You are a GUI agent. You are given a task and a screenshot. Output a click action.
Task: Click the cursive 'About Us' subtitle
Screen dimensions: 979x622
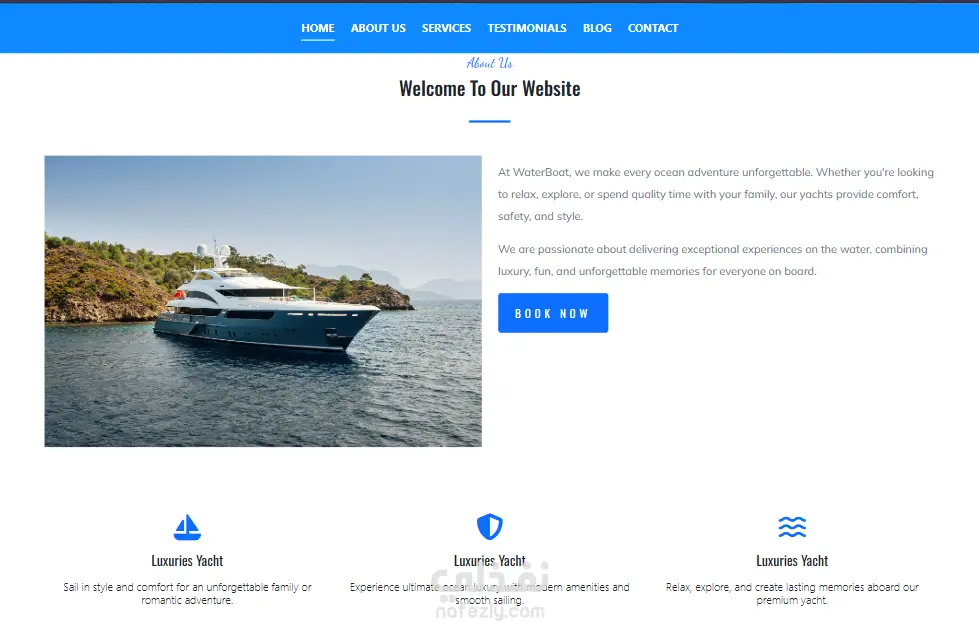(x=490, y=63)
